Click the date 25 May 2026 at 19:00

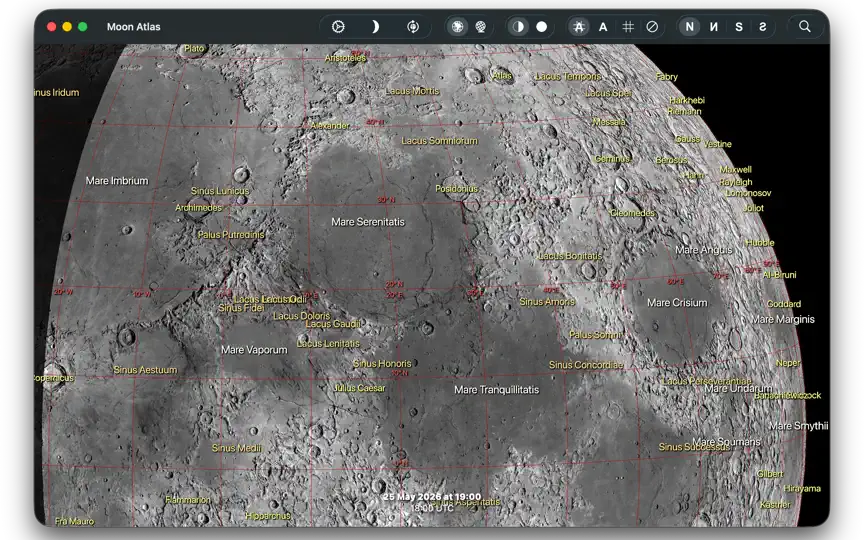pos(432,497)
